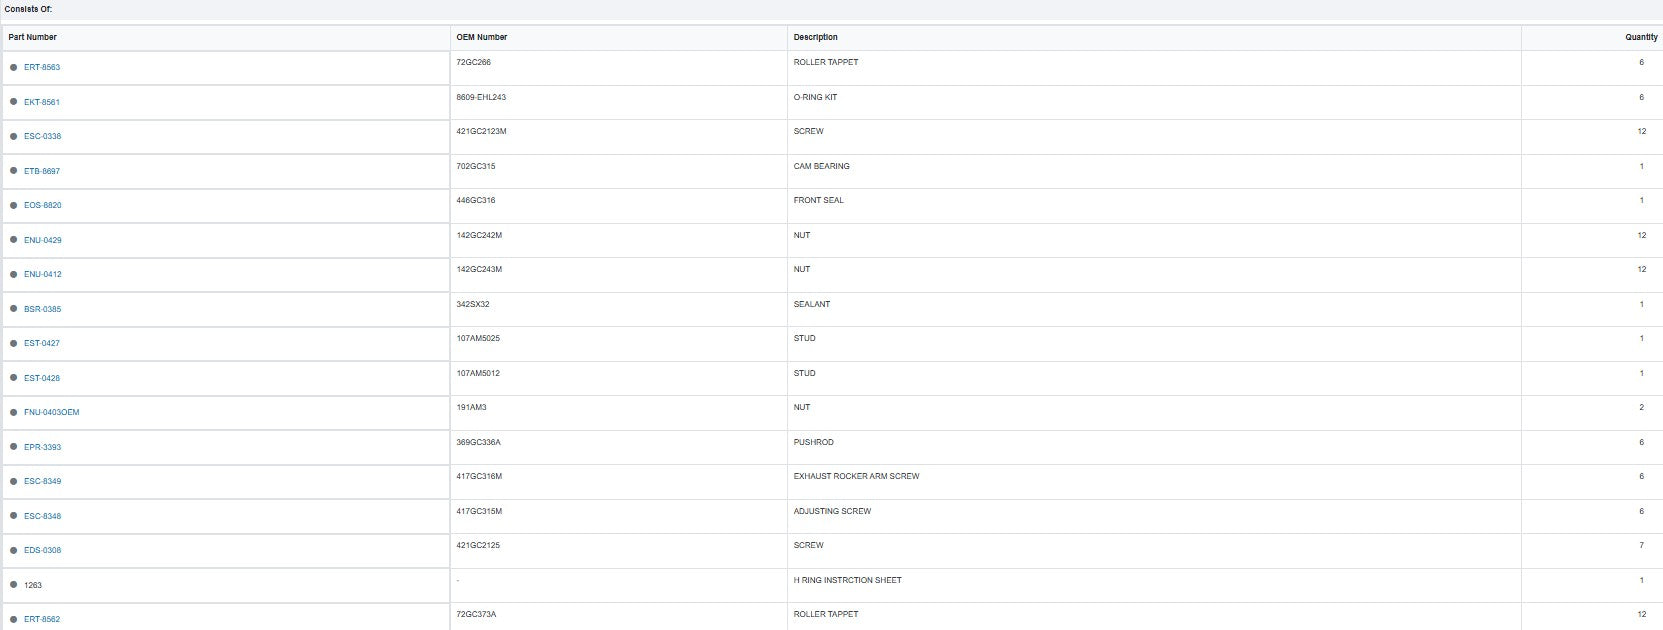Open exhaust rocker arm screw ESC-8349
Image resolution: width=1663 pixels, height=630 pixels.
click(42, 482)
